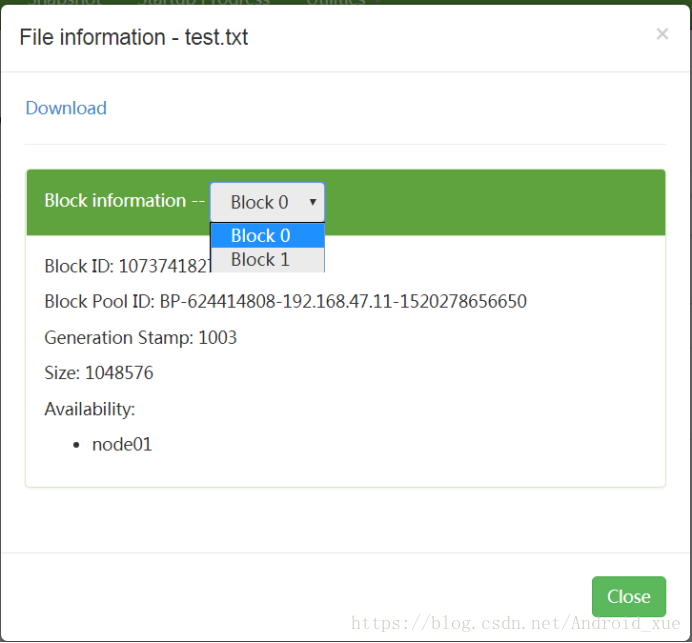
Task: Click the Download link for test.txt
Action: pyautogui.click(x=66, y=108)
